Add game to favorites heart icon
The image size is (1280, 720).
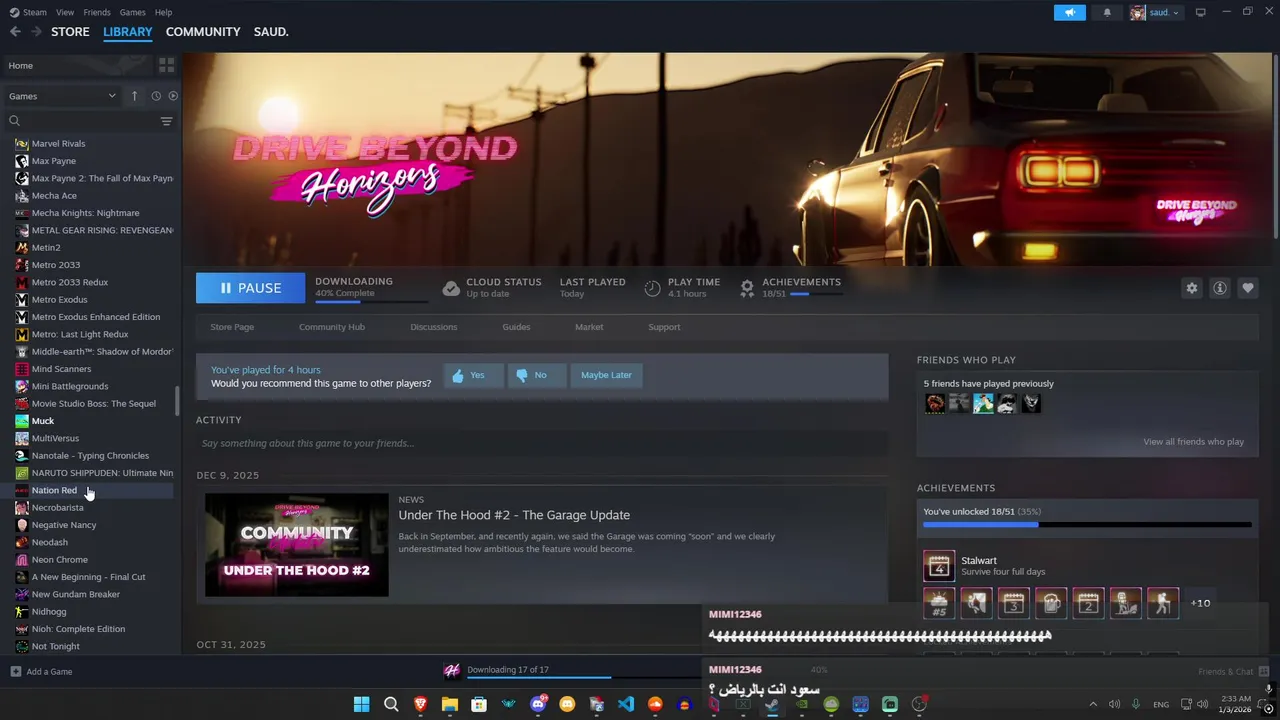[1248, 288]
